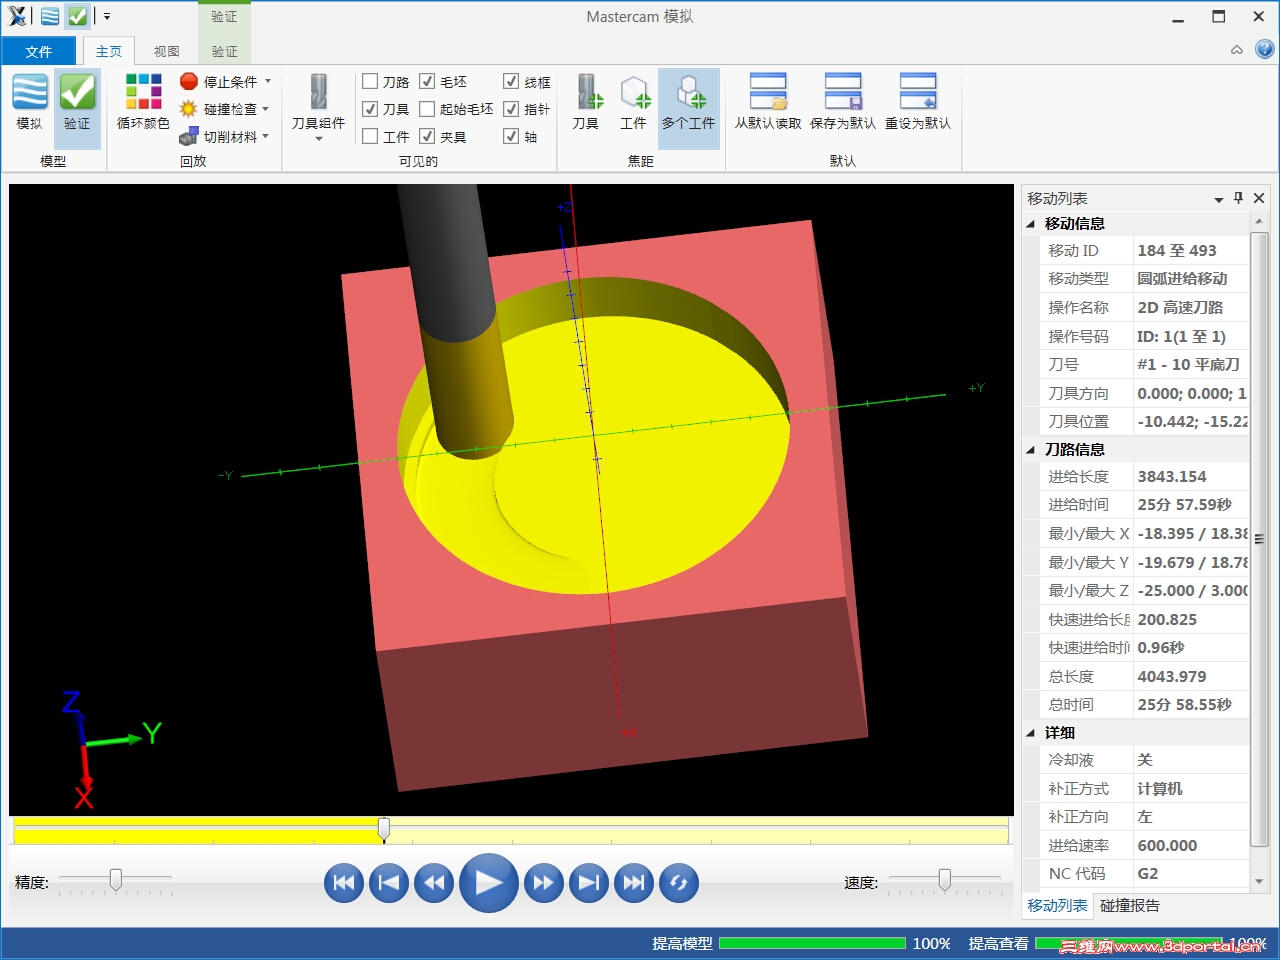Viewport: 1280px width, 960px height.
Task: Collapse the 移动信息 section
Action: coord(1031,224)
